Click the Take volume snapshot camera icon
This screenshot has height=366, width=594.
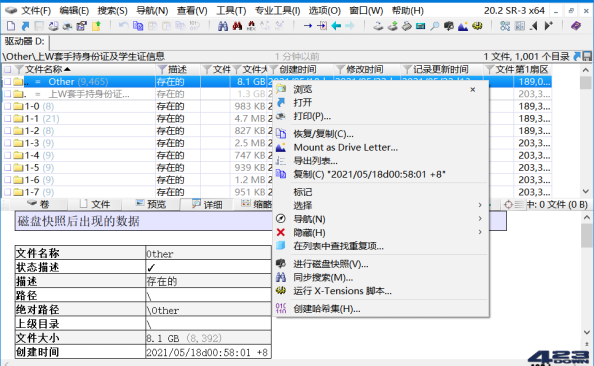[449, 26]
